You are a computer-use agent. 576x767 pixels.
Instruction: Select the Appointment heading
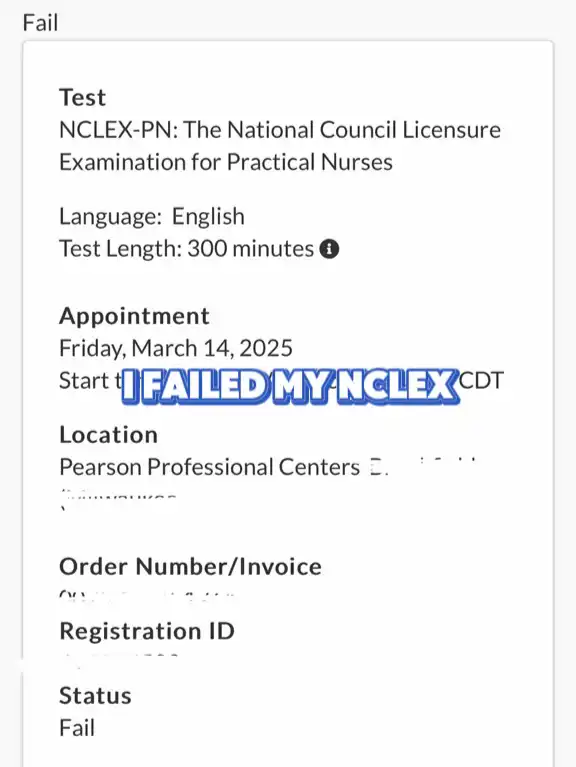coord(134,316)
